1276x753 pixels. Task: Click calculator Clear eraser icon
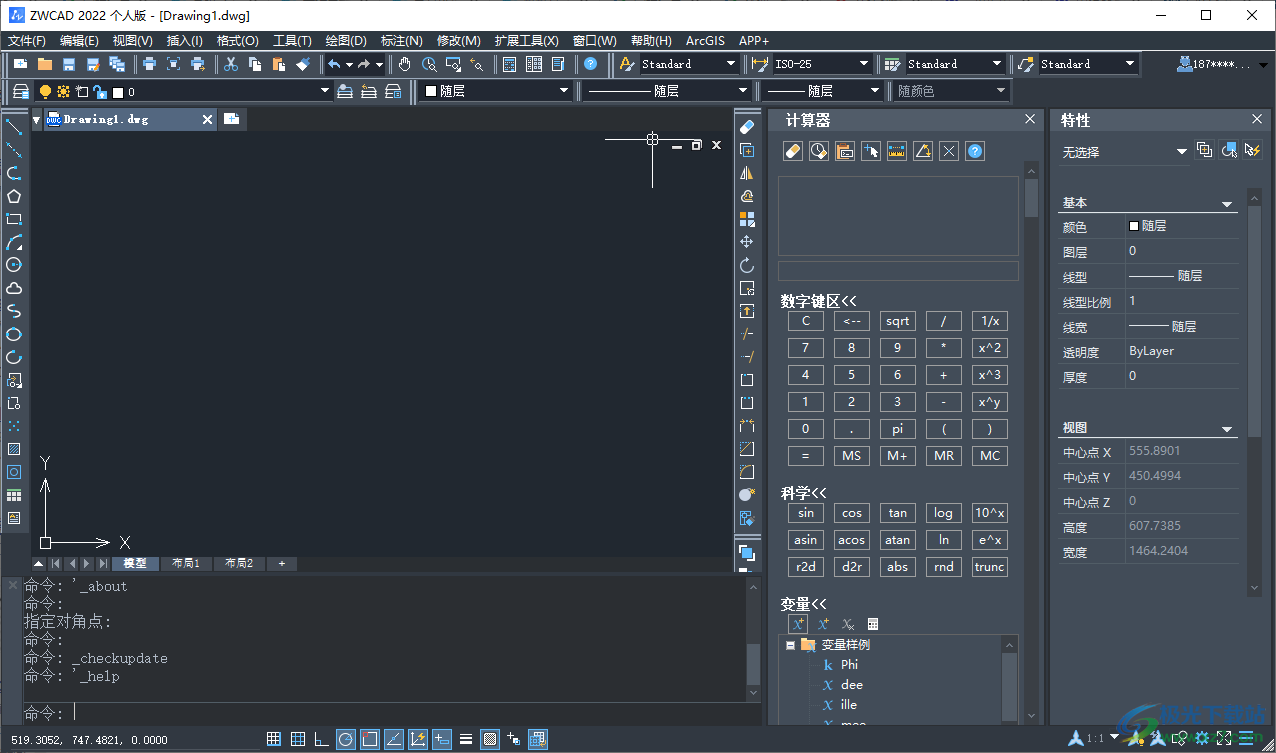pos(793,151)
